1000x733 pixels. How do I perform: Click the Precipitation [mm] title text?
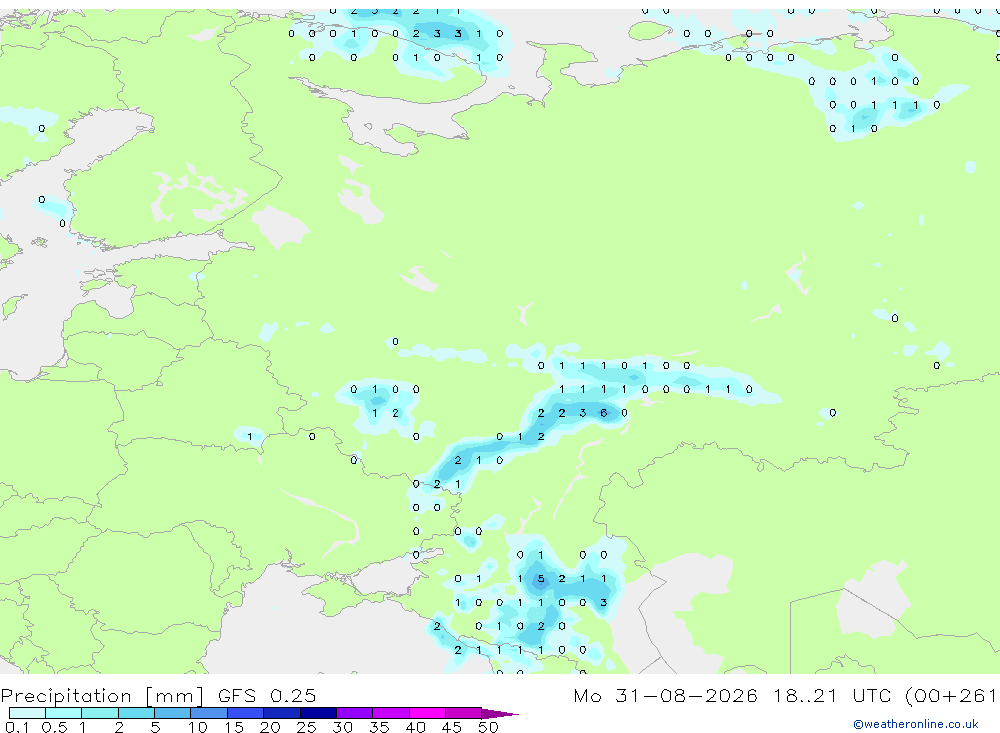(103, 695)
